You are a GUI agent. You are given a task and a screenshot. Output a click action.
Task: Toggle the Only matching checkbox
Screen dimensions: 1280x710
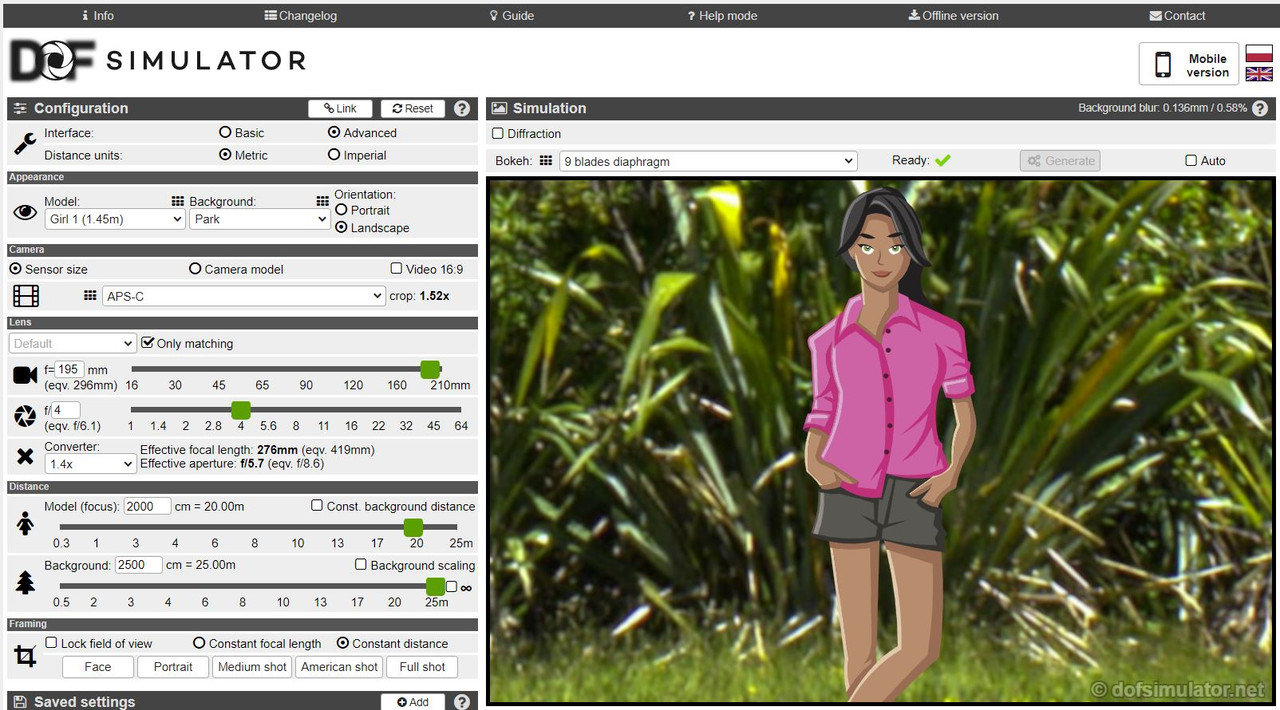pyautogui.click(x=148, y=343)
